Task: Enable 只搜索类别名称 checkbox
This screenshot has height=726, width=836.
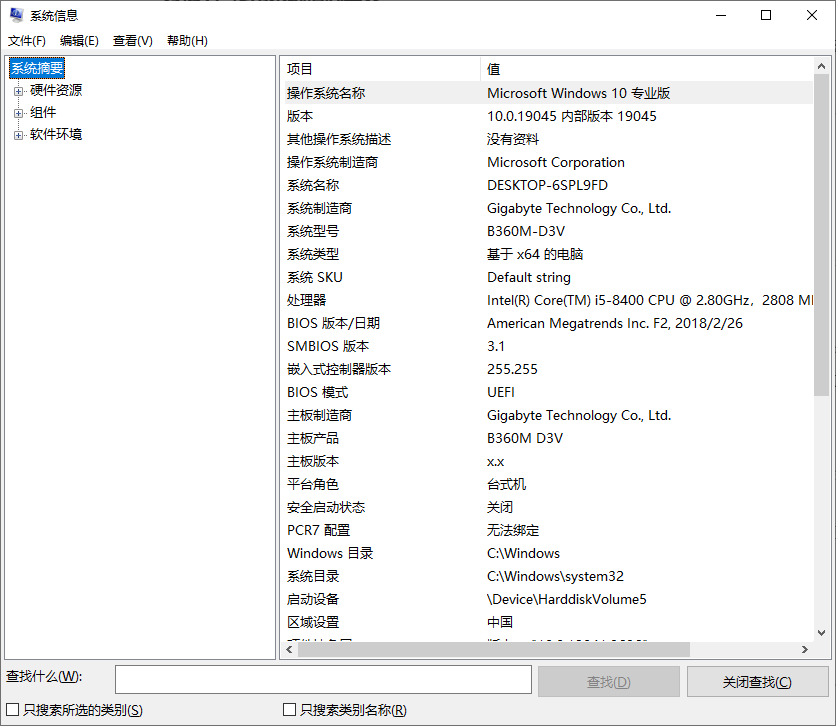Action: 289,709
